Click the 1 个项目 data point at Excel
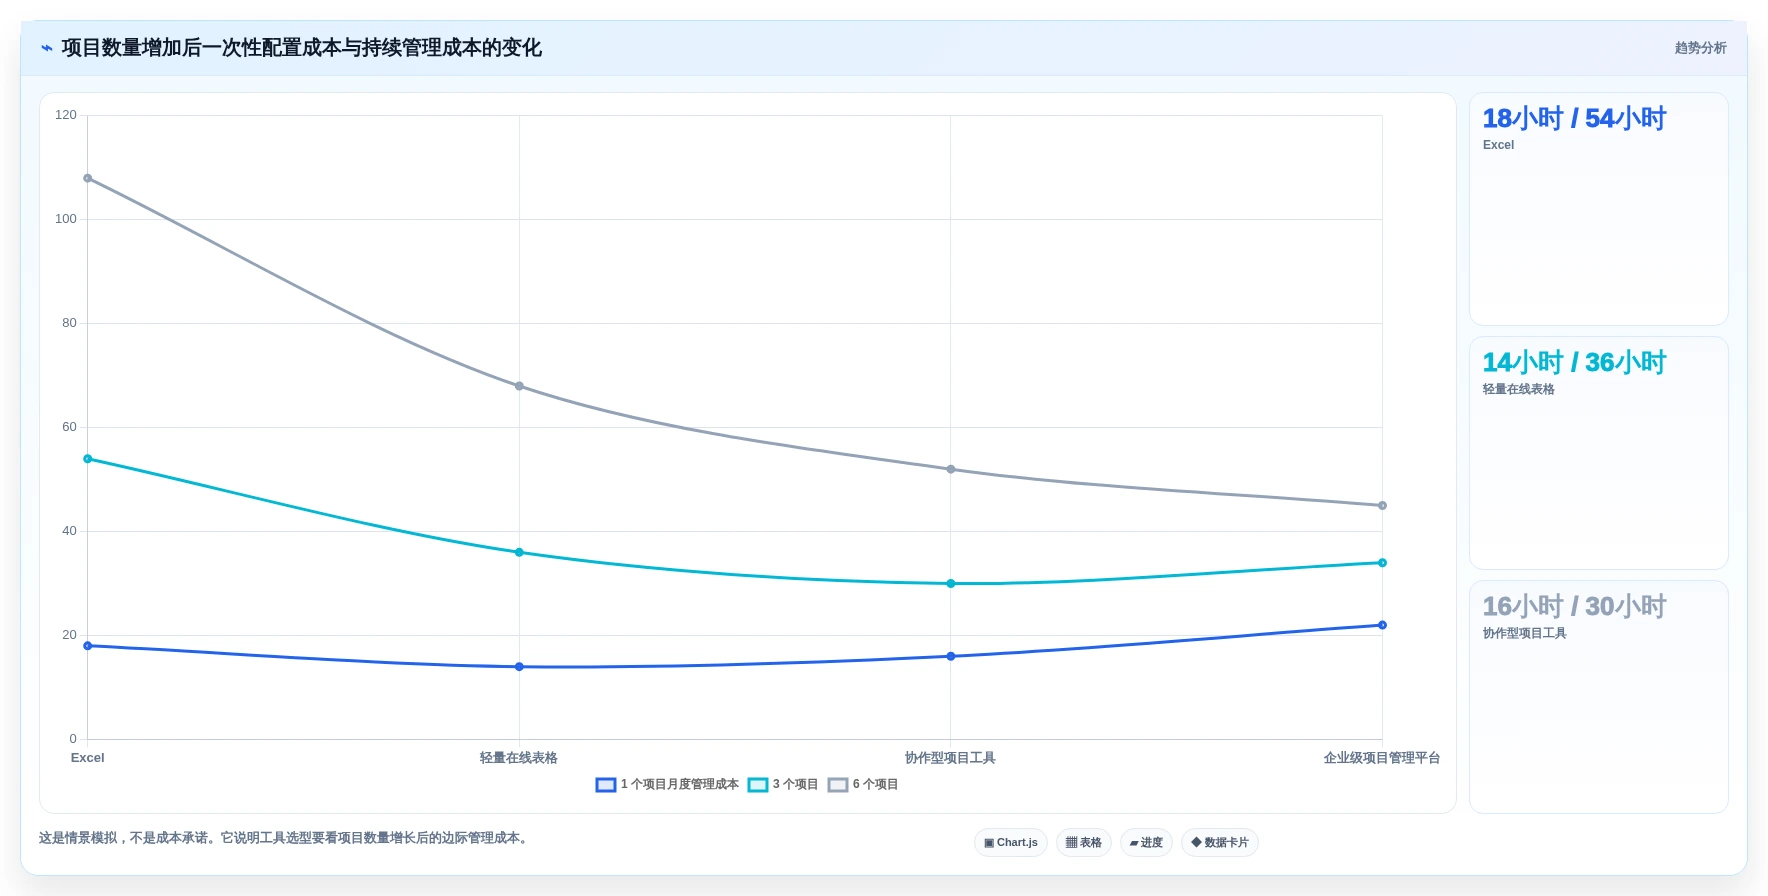The height and width of the screenshot is (896, 1768). click(x=88, y=646)
